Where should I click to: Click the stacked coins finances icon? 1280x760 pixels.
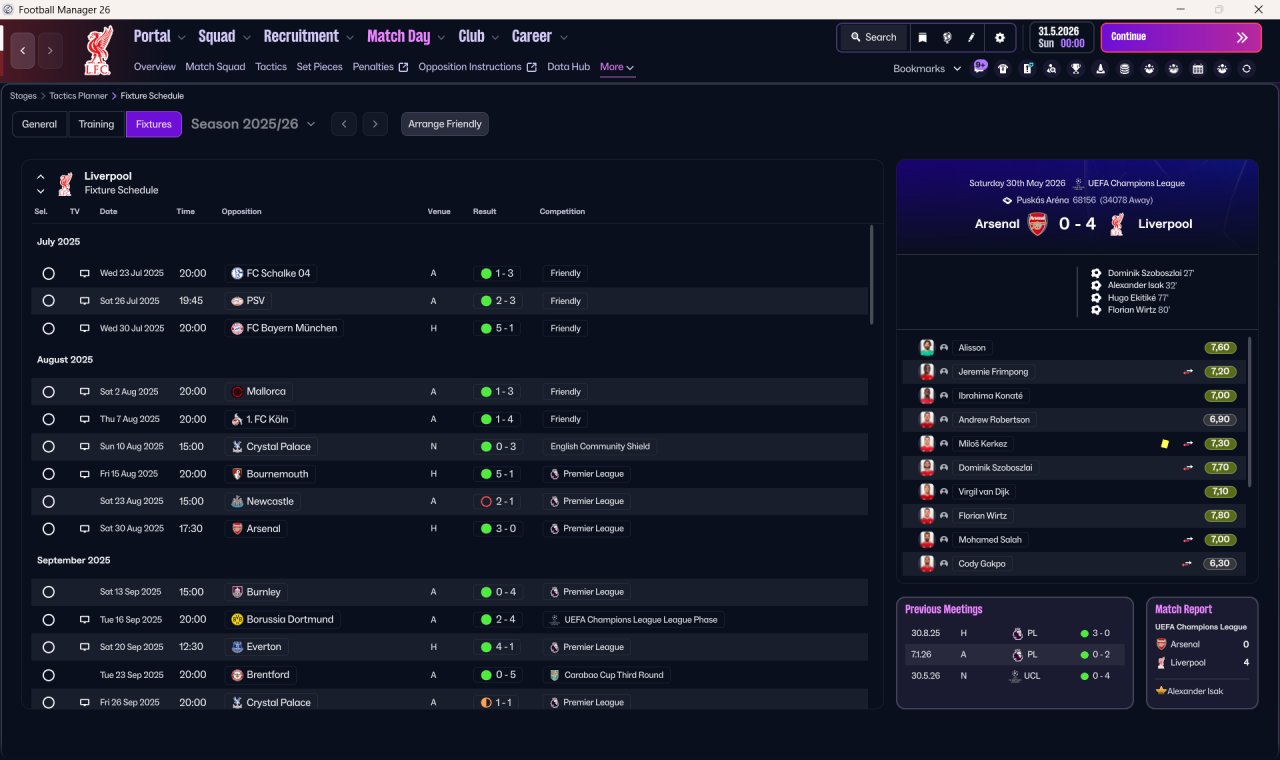tap(1124, 69)
